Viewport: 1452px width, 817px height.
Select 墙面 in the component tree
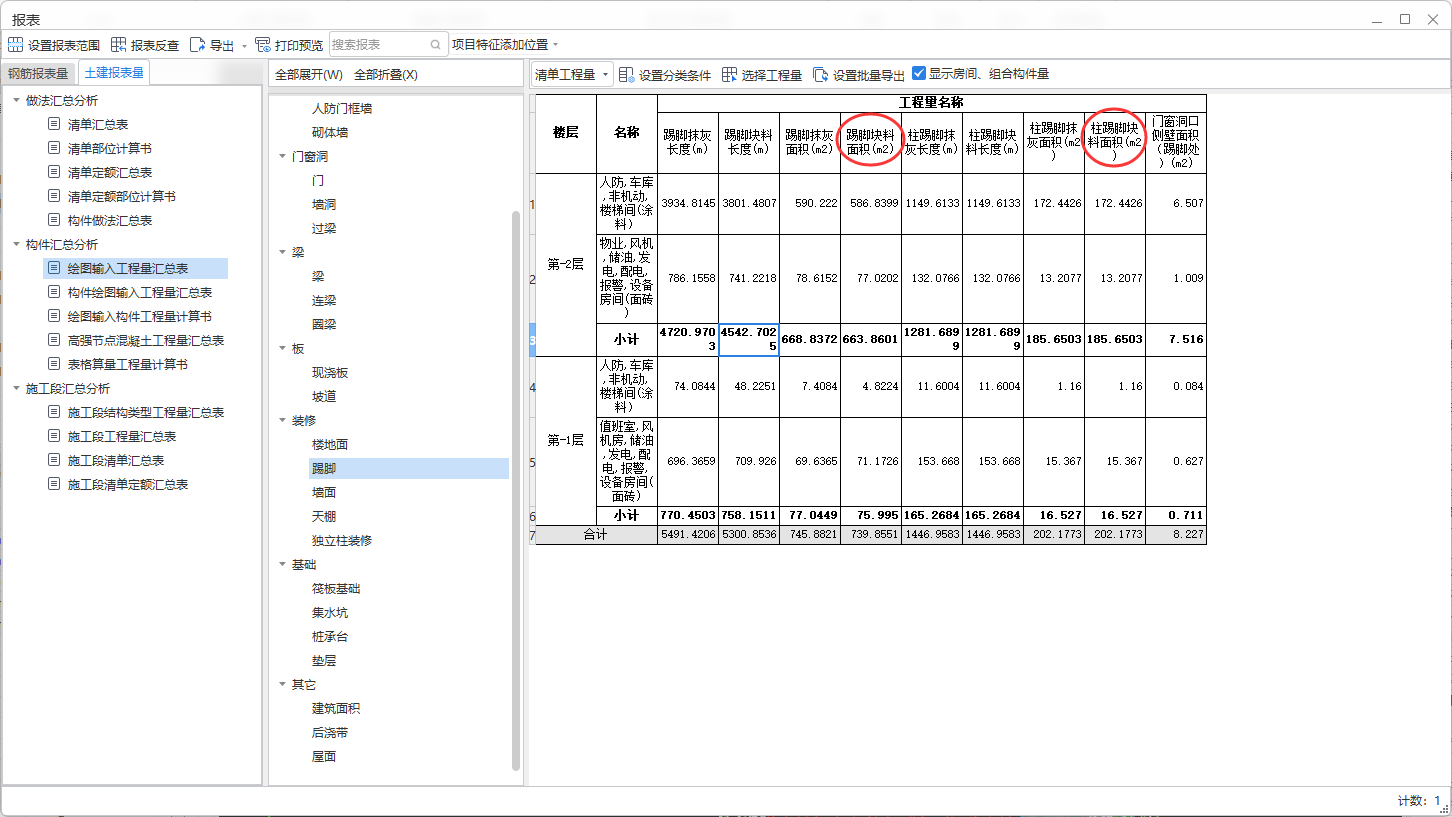point(324,492)
